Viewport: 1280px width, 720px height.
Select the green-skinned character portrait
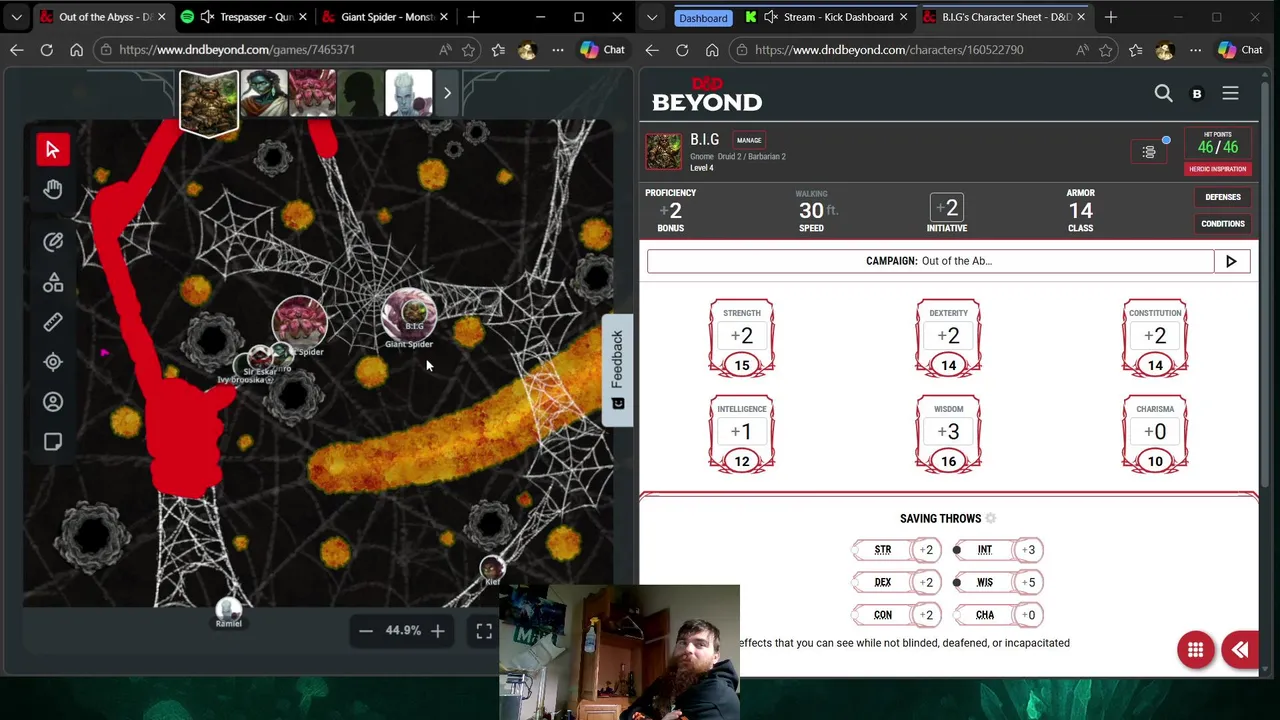tap(264, 94)
